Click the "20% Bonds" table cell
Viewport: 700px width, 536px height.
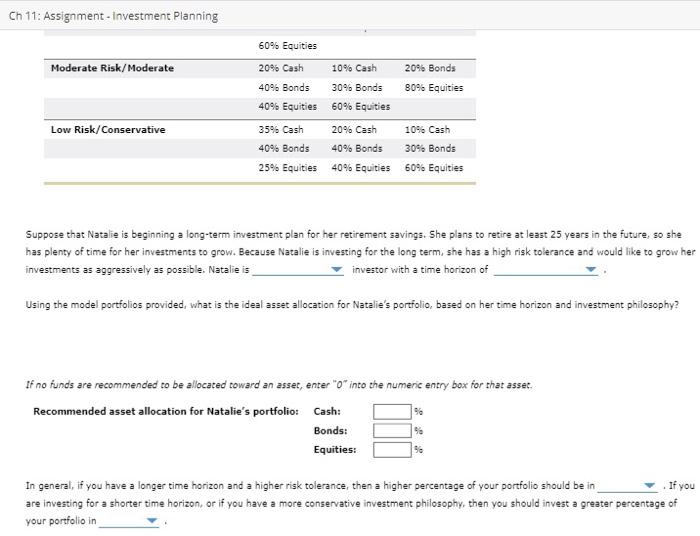pyautogui.click(x=430, y=68)
